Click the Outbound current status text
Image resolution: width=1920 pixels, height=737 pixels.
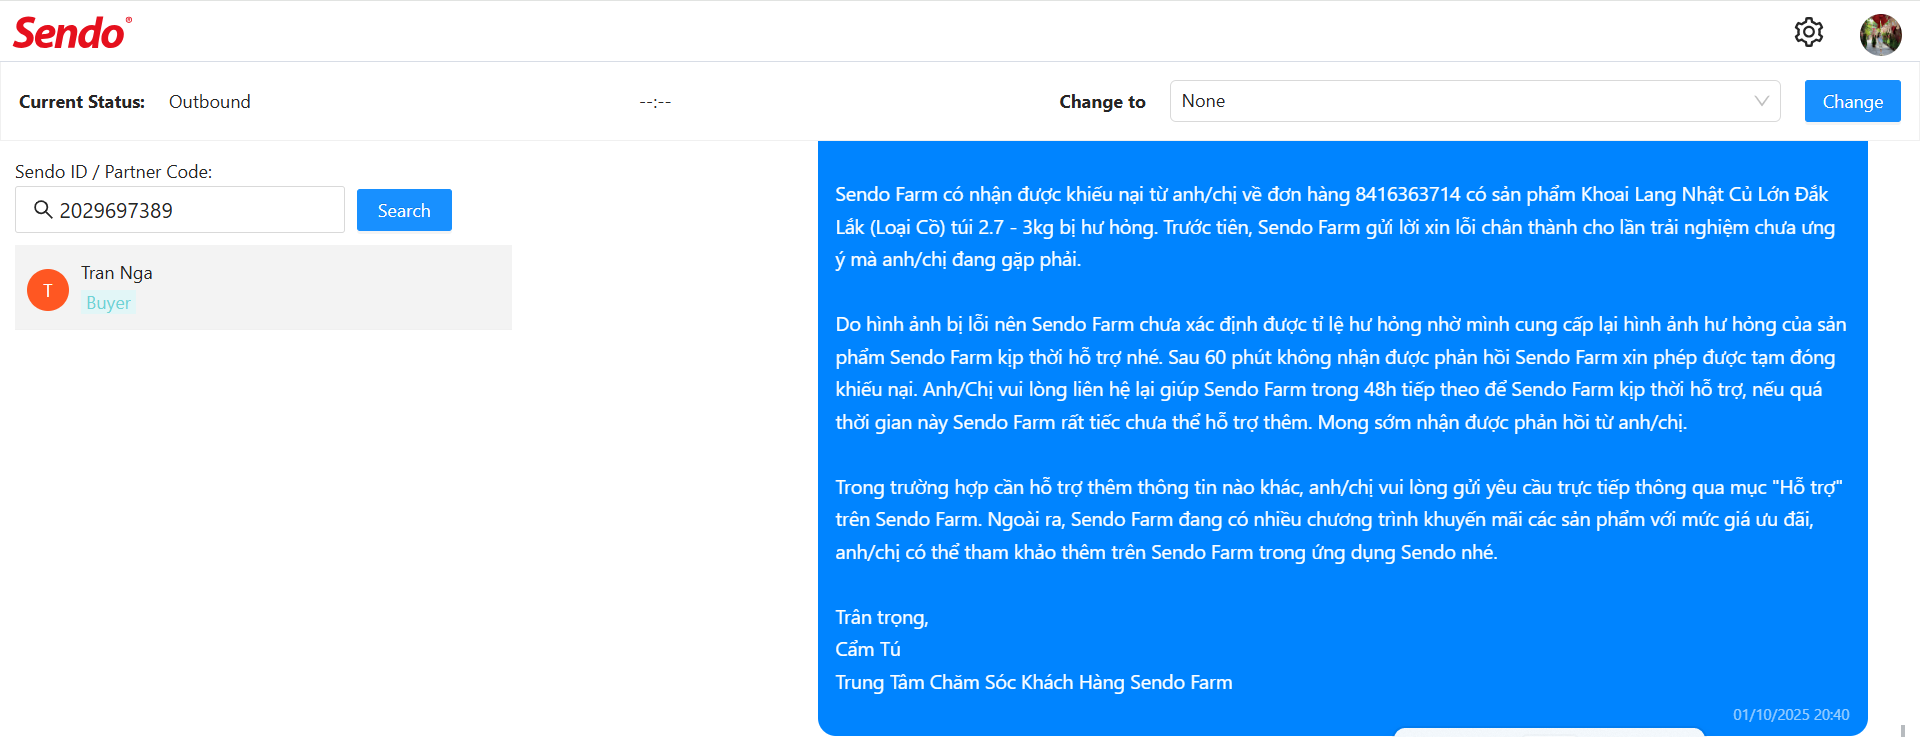point(209,102)
